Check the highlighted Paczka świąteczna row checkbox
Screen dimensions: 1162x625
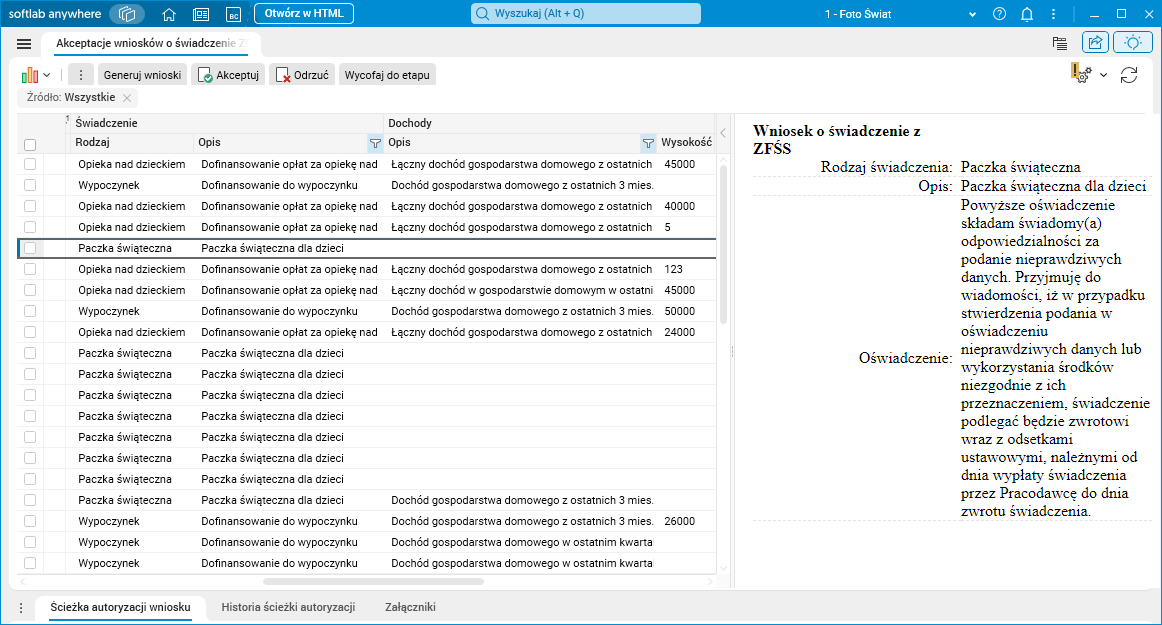click(x=30, y=248)
